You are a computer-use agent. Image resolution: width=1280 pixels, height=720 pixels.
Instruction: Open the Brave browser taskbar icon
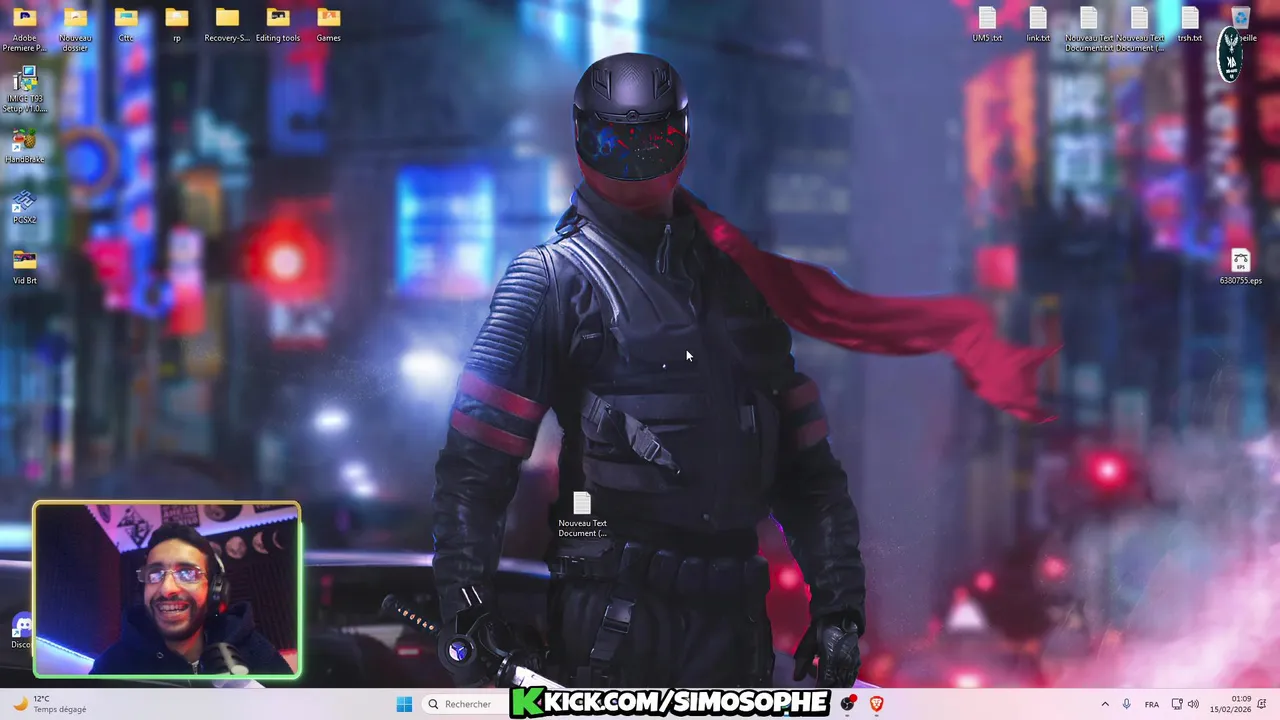877,704
